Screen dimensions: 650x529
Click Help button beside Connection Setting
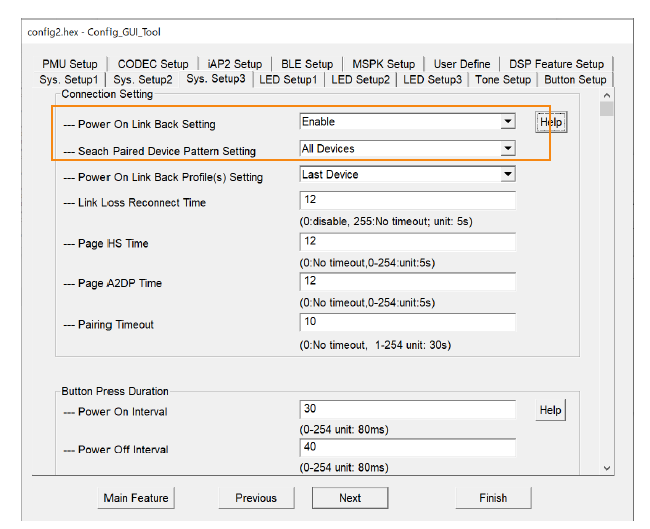(x=551, y=122)
